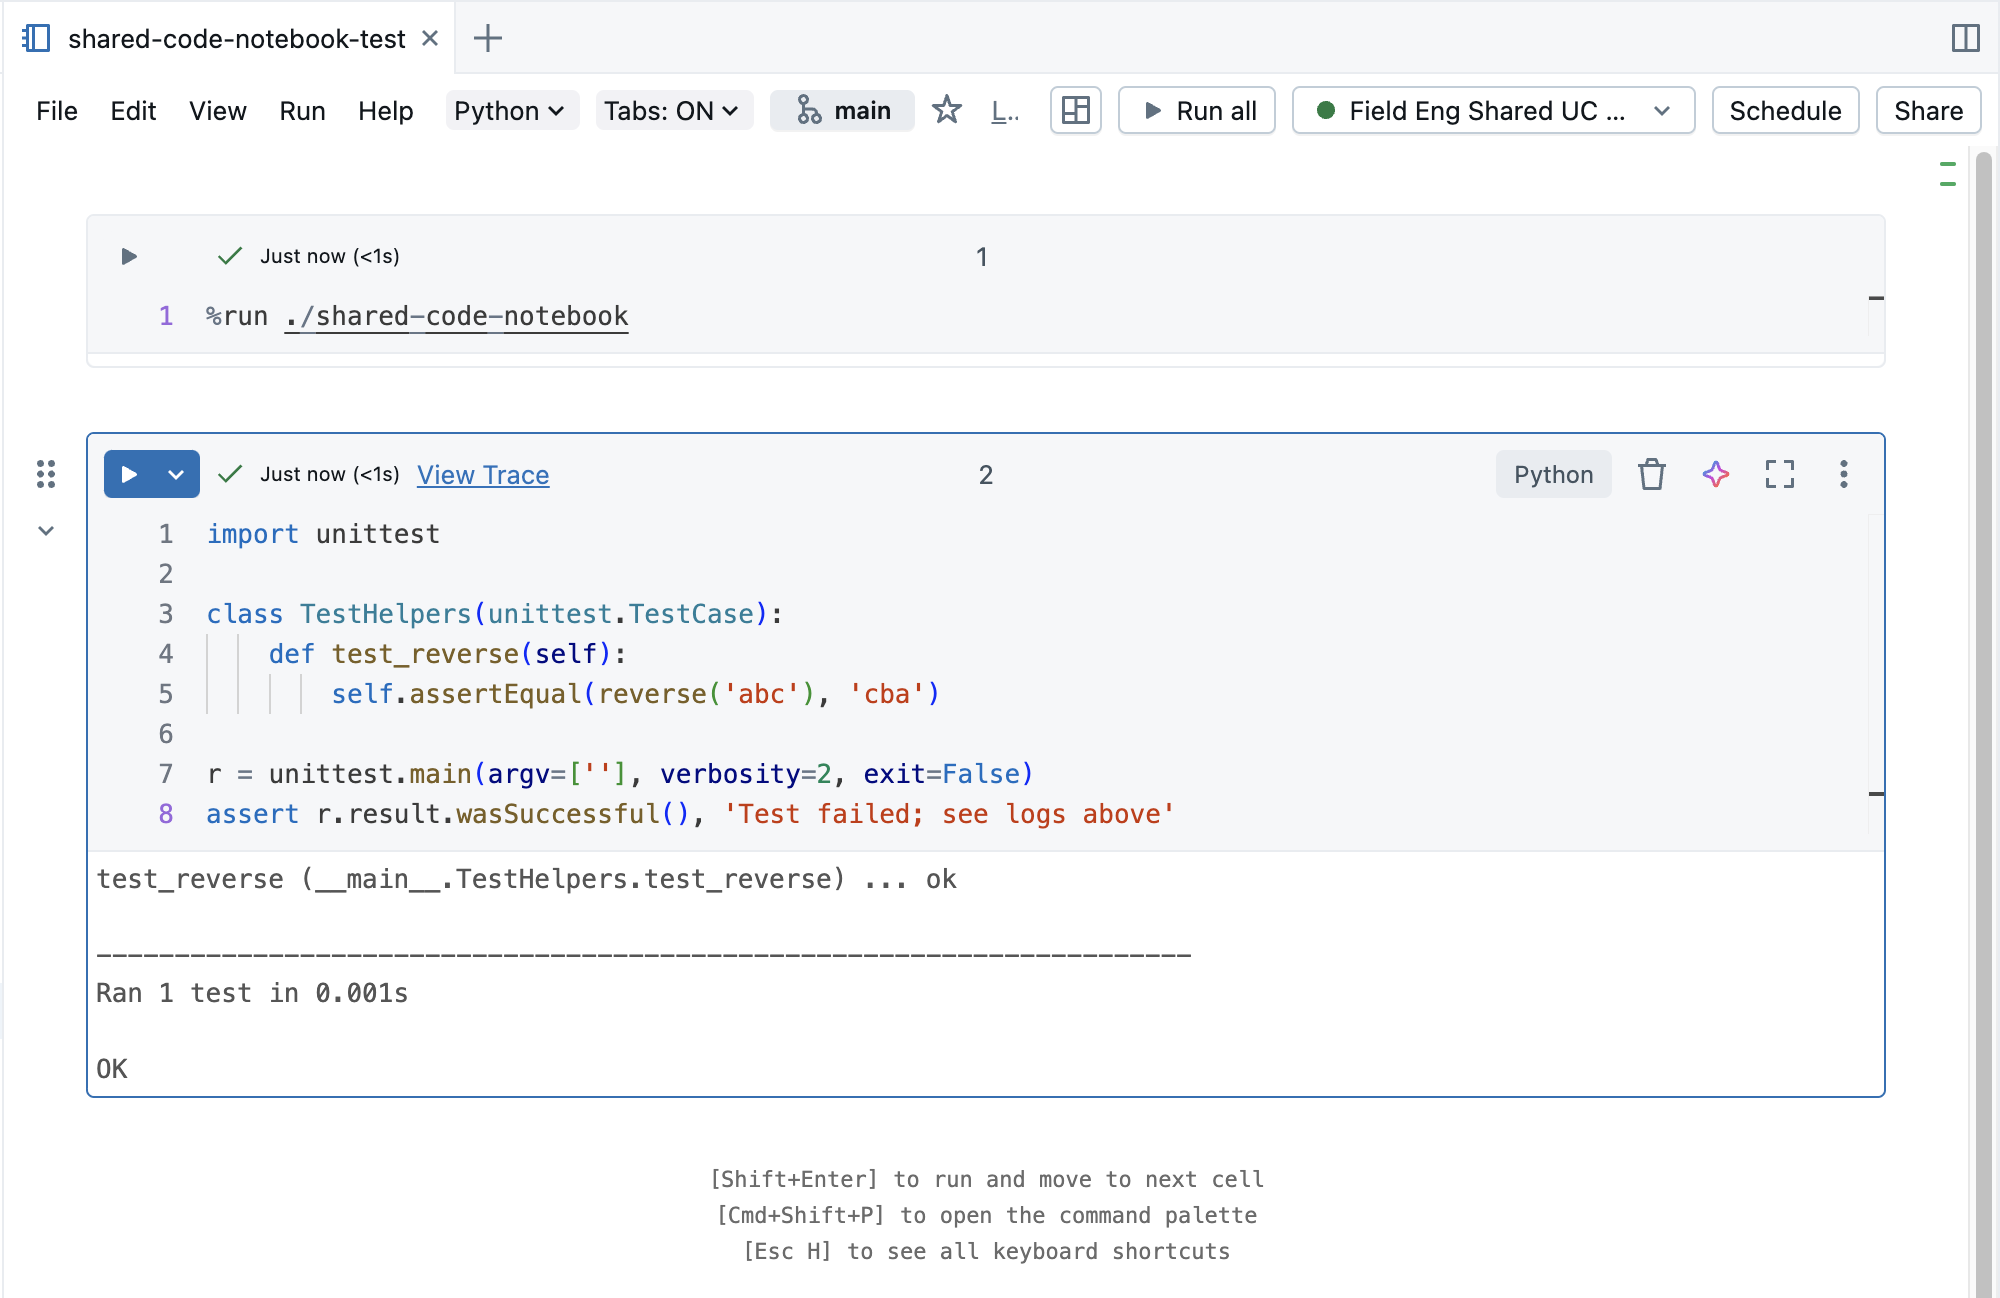Grab the drag handle beside cell 2
Image resolution: width=2000 pixels, height=1298 pixels.
[x=45, y=475]
